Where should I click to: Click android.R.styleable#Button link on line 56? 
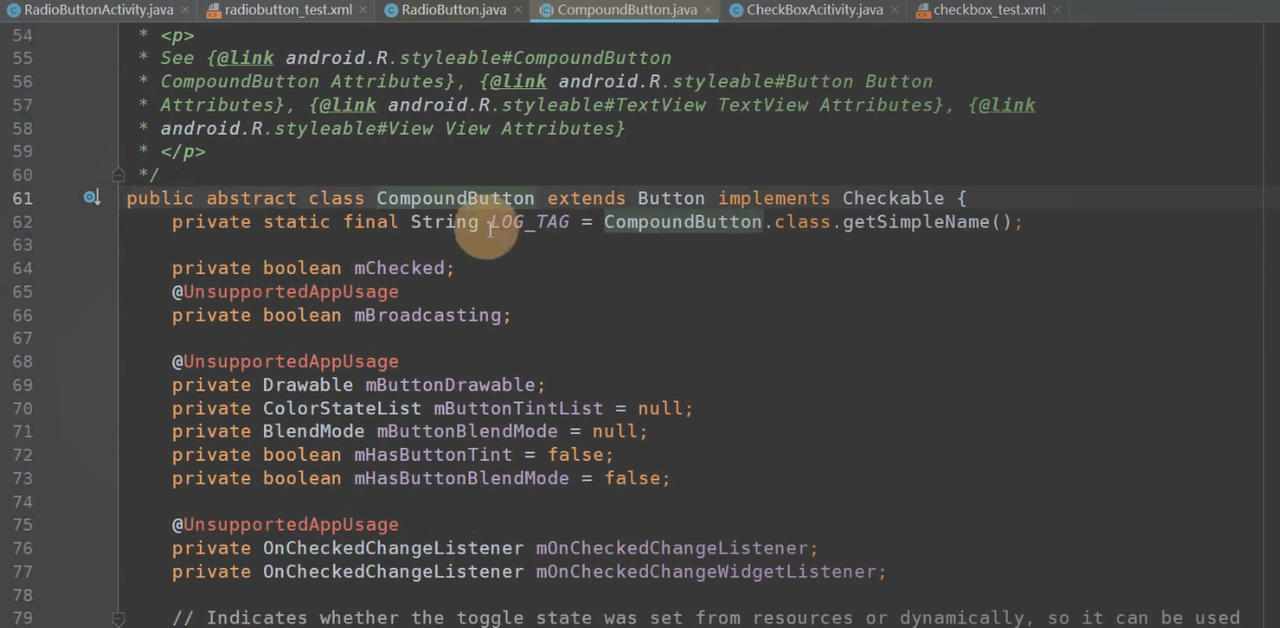[x=705, y=82]
